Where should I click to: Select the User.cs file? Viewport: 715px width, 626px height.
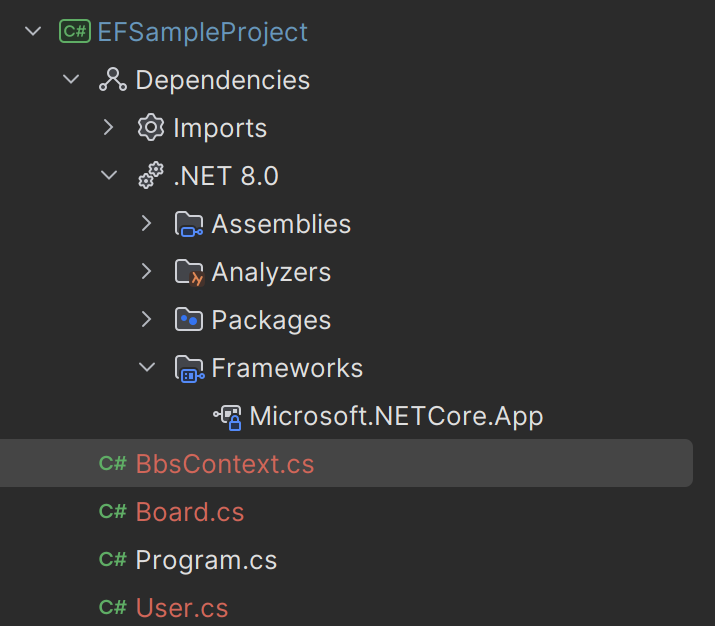181,608
